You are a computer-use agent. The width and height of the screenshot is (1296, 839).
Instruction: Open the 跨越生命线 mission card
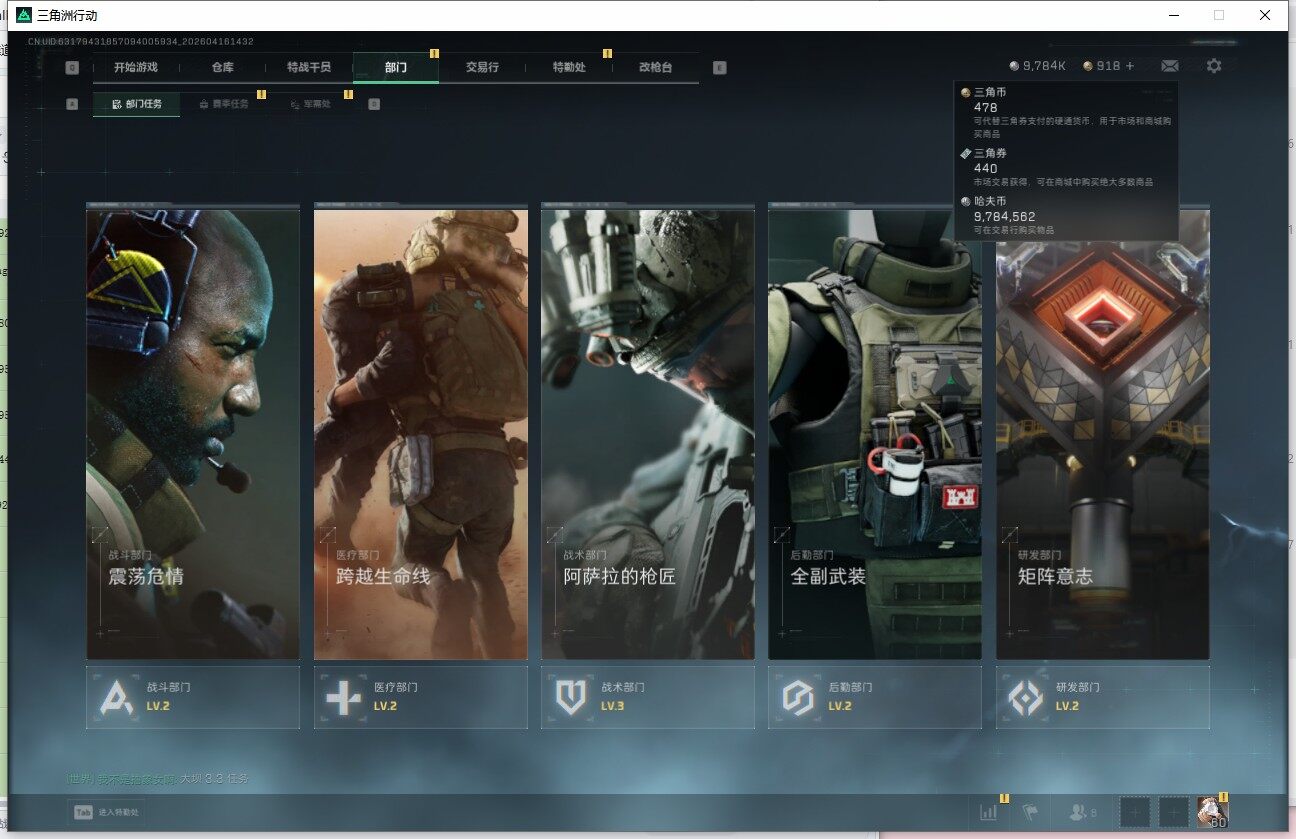(x=421, y=434)
